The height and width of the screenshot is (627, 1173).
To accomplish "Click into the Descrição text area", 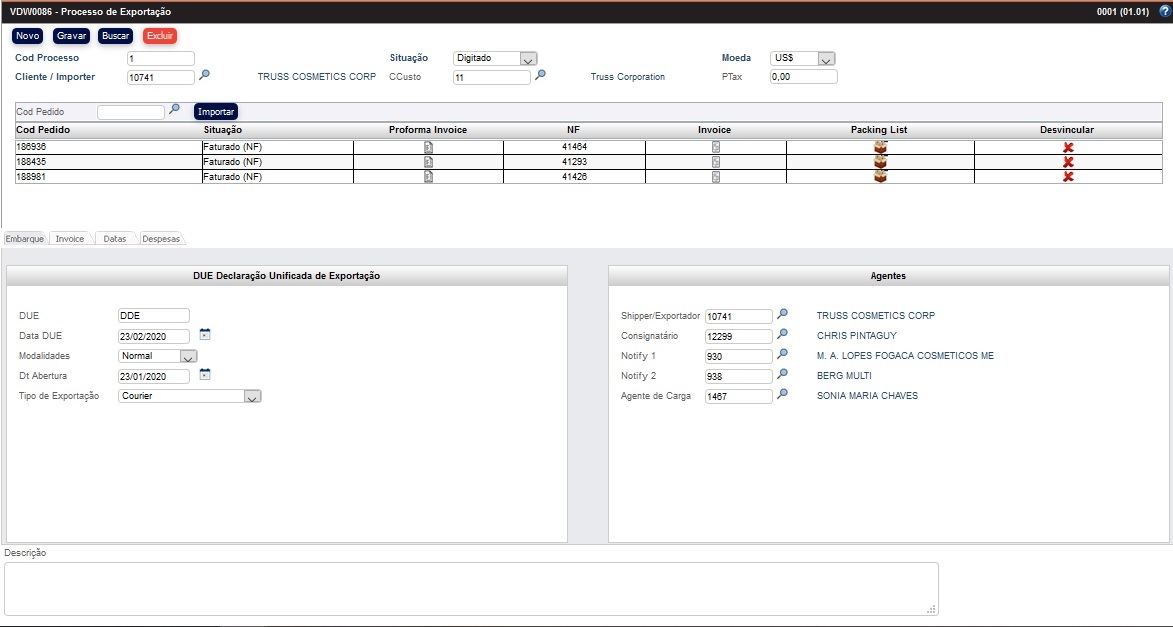I will pos(470,588).
